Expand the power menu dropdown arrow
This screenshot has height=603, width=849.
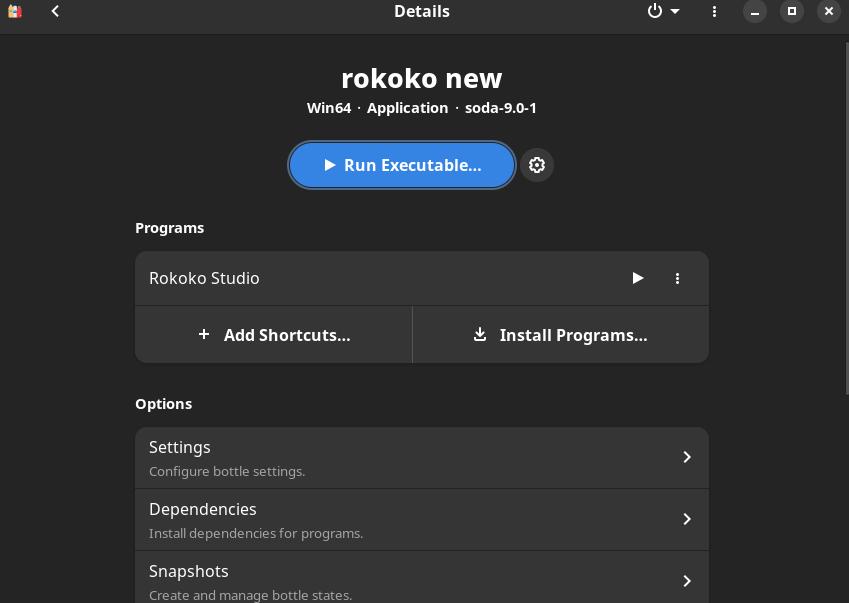click(675, 11)
